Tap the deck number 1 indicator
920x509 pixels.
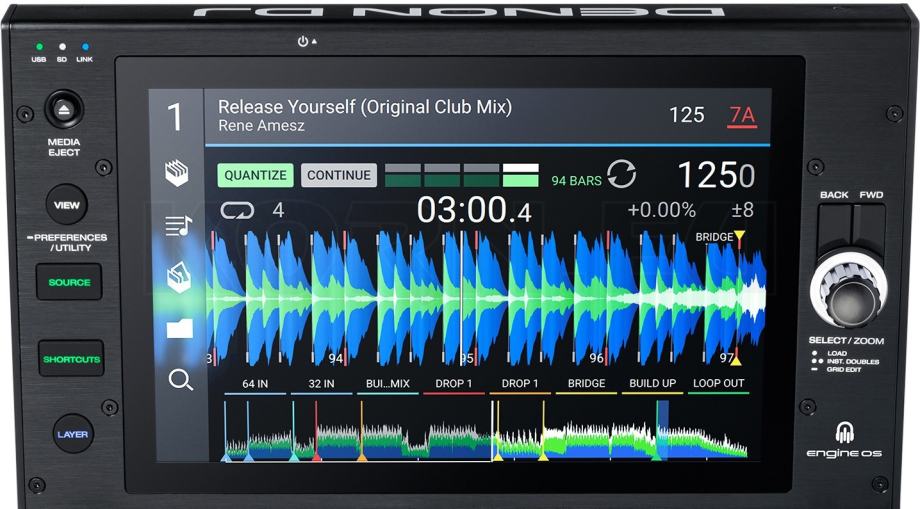pos(175,117)
